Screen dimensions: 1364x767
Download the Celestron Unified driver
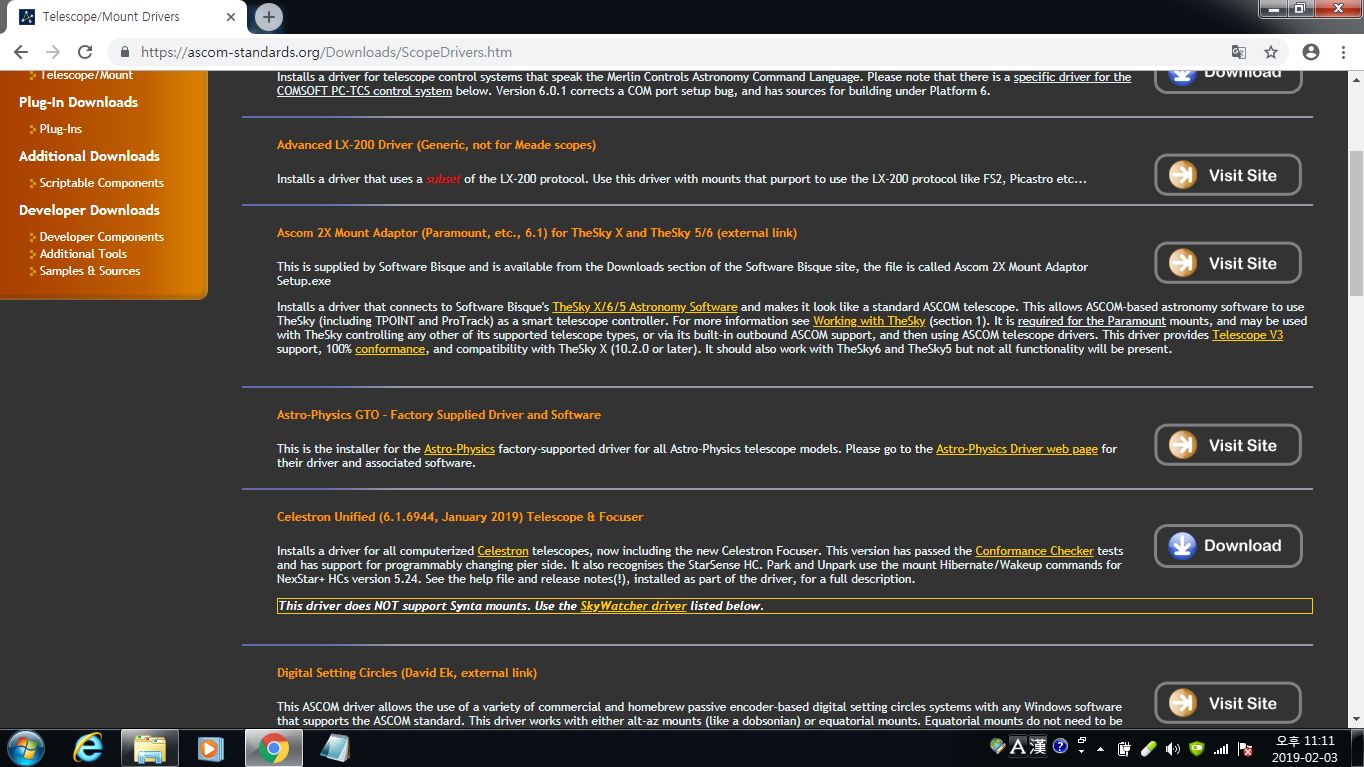tap(1228, 545)
